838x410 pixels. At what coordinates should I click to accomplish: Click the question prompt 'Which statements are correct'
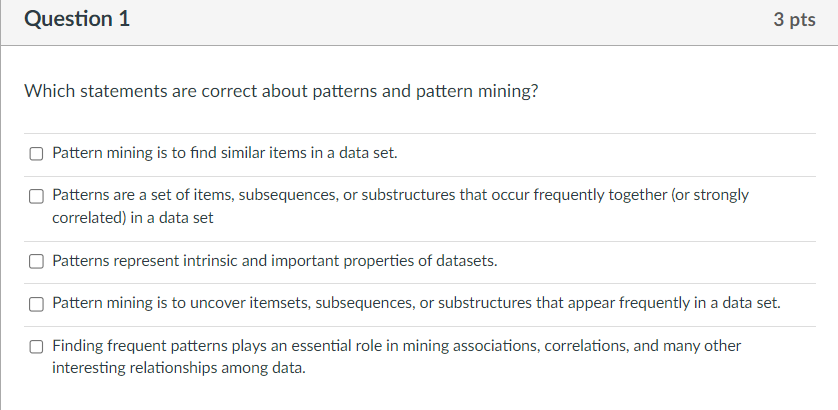(x=281, y=91)
